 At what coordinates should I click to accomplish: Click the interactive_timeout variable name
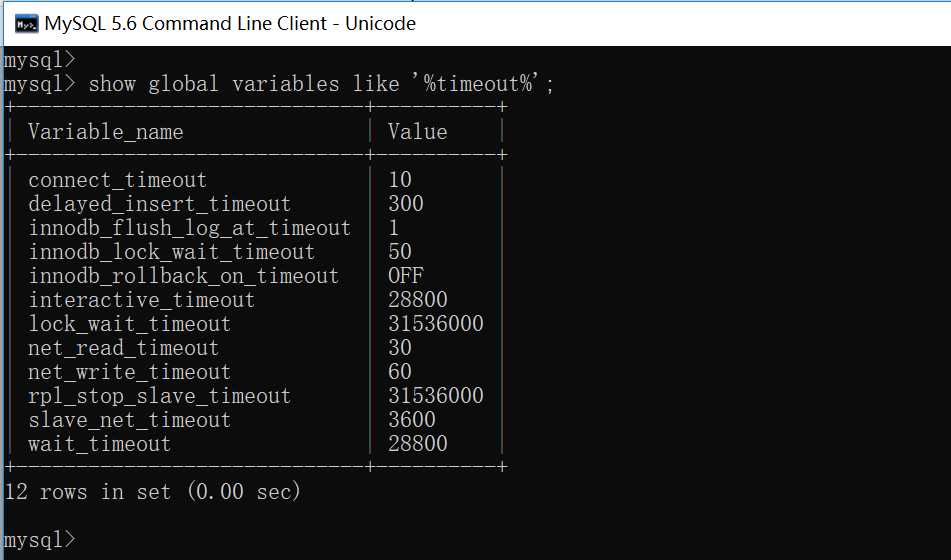141,300
